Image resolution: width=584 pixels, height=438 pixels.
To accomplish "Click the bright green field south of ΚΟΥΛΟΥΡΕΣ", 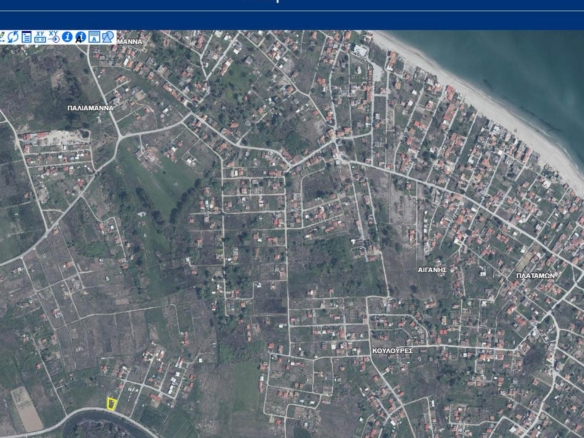I will click(247, 387).
